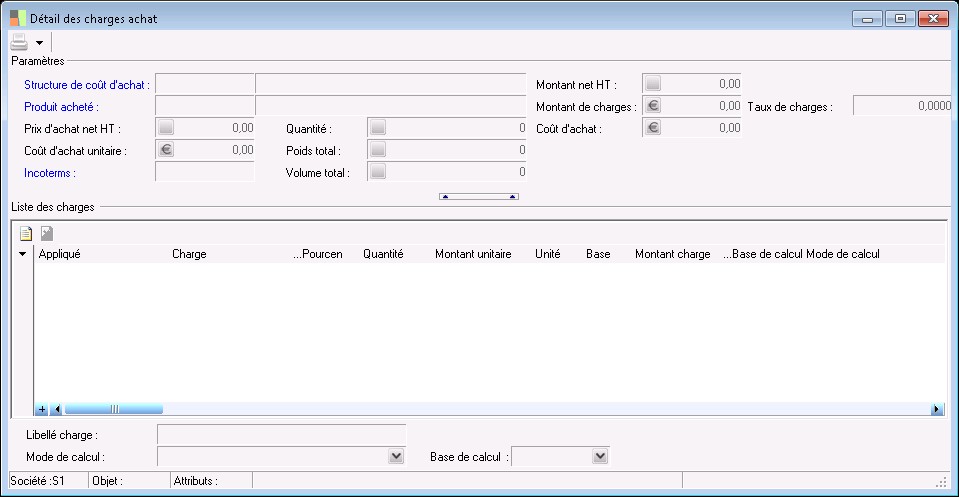Click into the Libellé charge text field
This screenshot has height=497, width=959.
[281, 434]
